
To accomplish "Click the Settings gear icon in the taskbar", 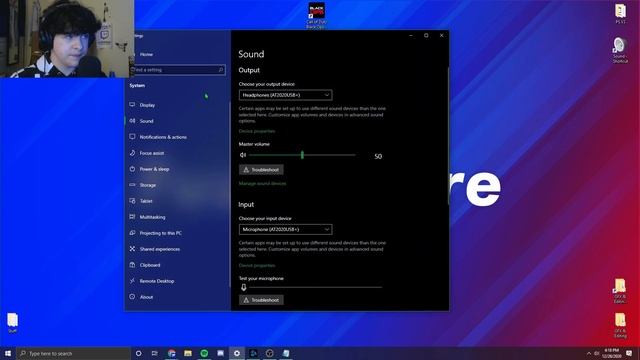I will tap(237, 353).
